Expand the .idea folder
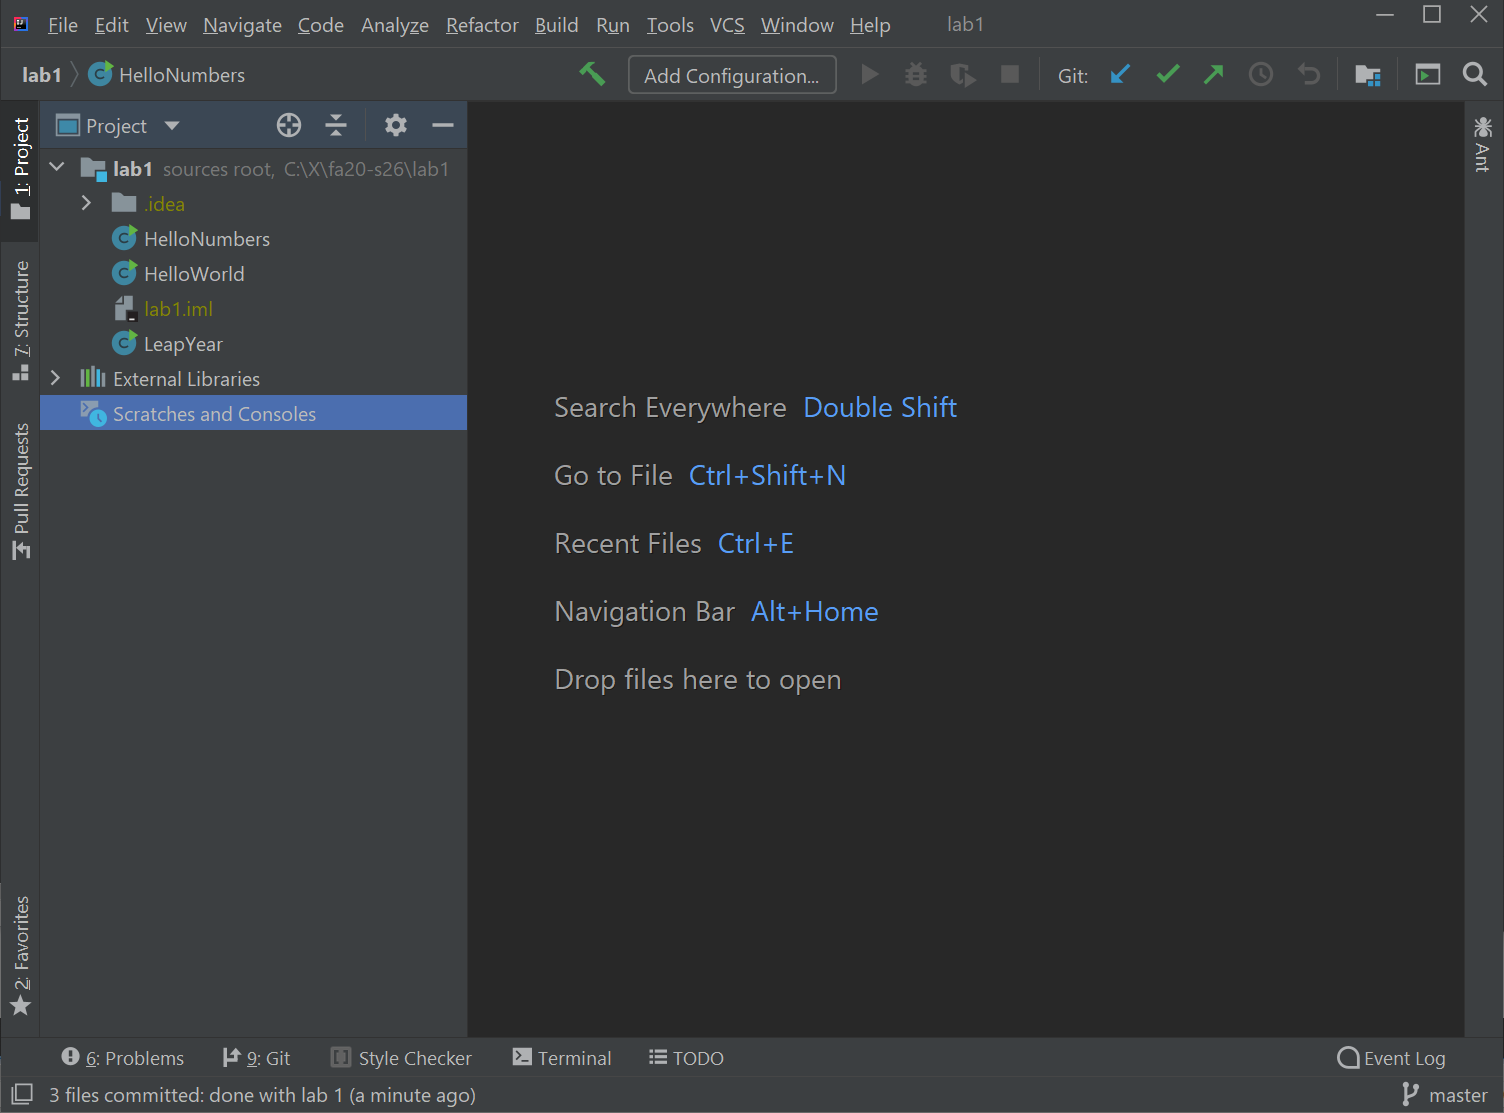 pyautogui.click(x=86, y=203)
